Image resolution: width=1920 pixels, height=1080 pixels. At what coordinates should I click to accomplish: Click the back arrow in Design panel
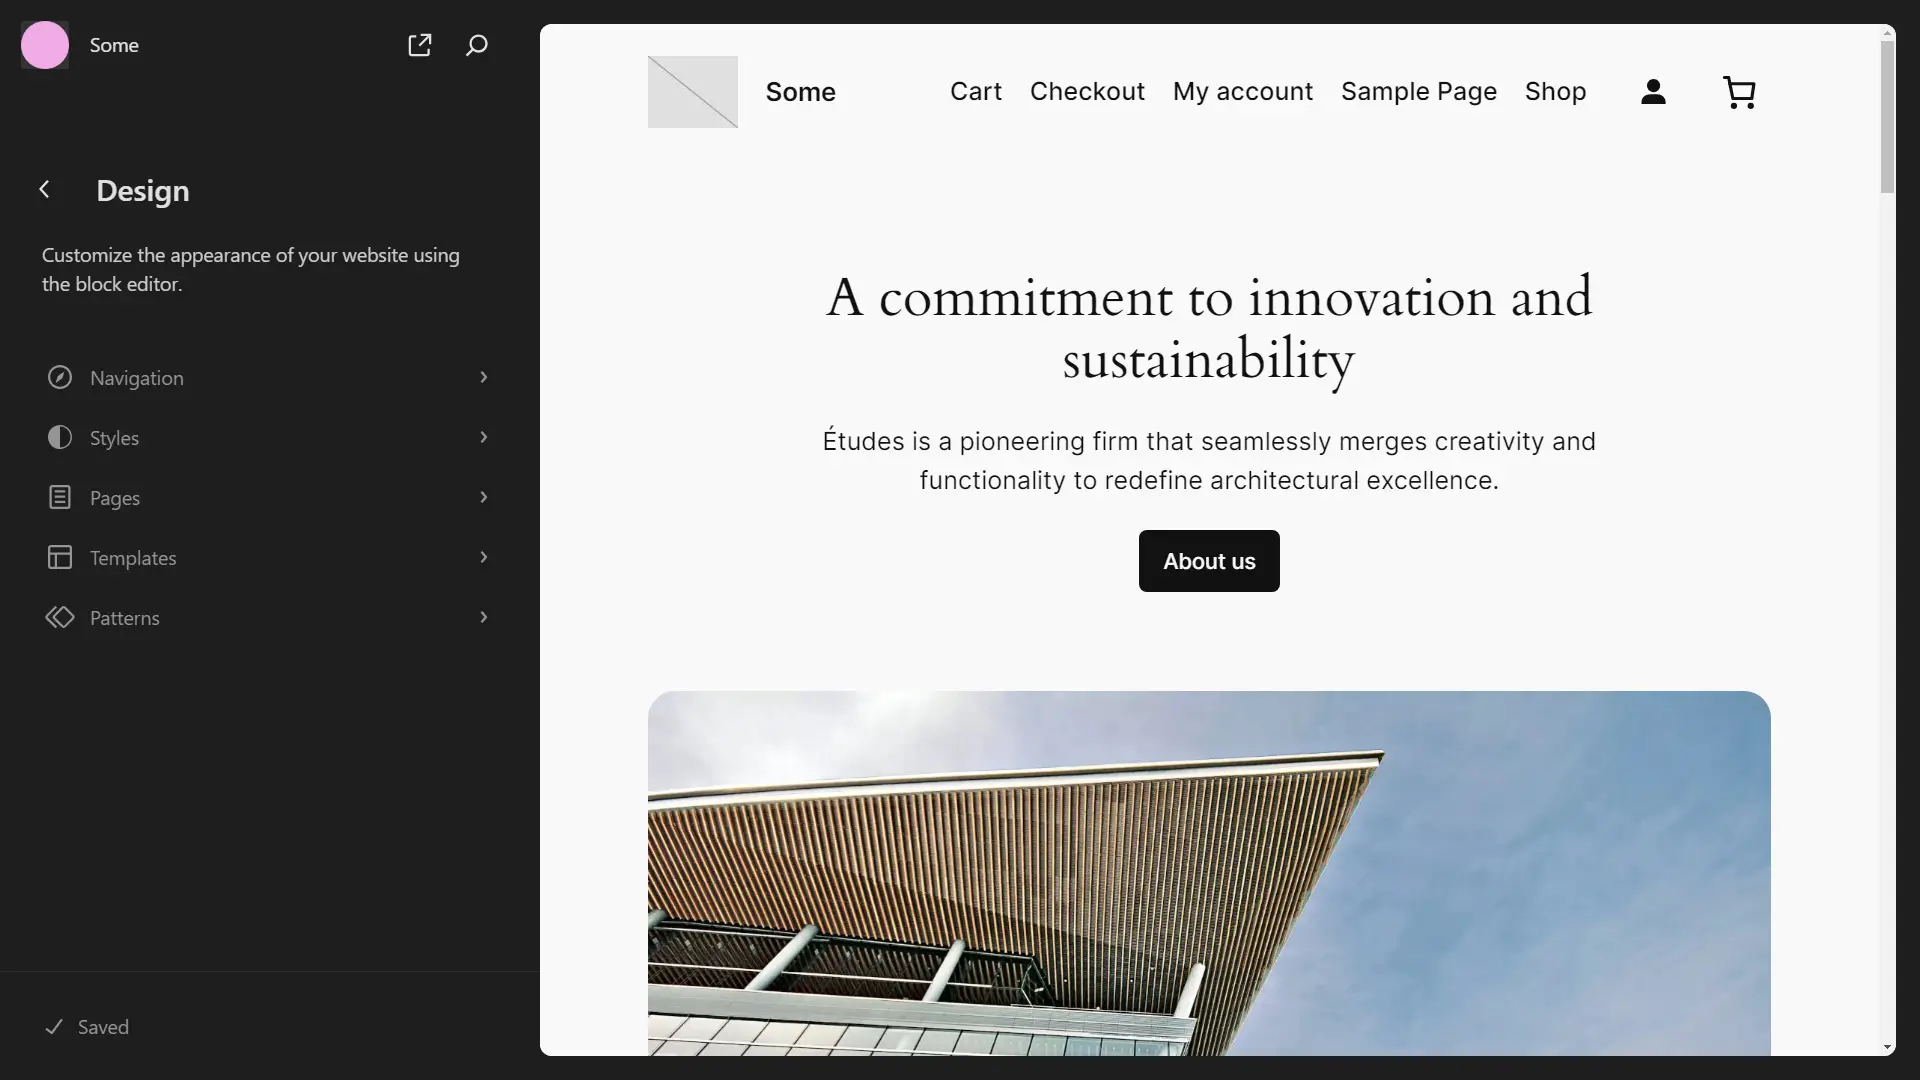tap(44, 190)
